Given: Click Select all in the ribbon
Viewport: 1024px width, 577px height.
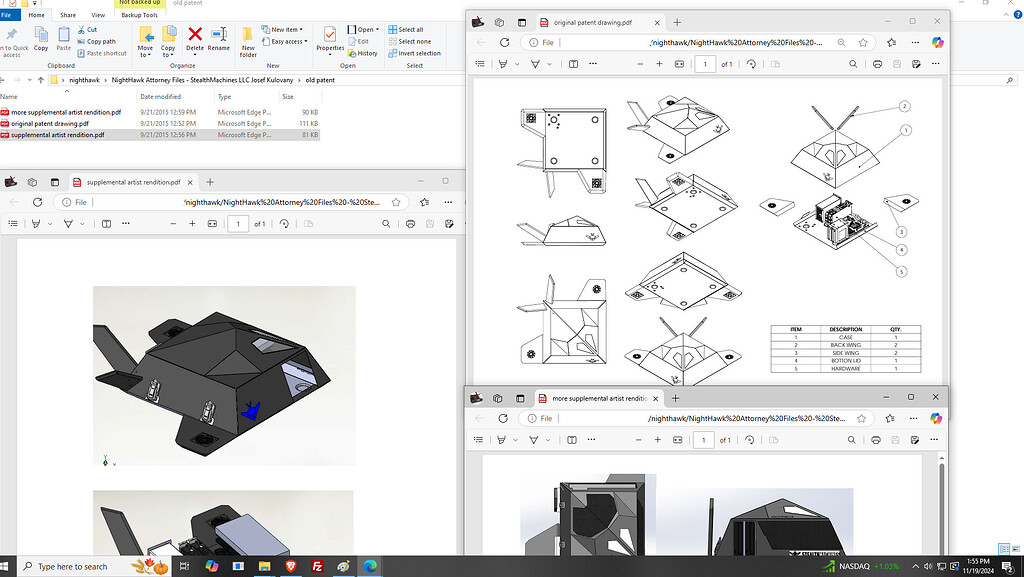Looking at the screenshot, I should [x=410, y=30].
